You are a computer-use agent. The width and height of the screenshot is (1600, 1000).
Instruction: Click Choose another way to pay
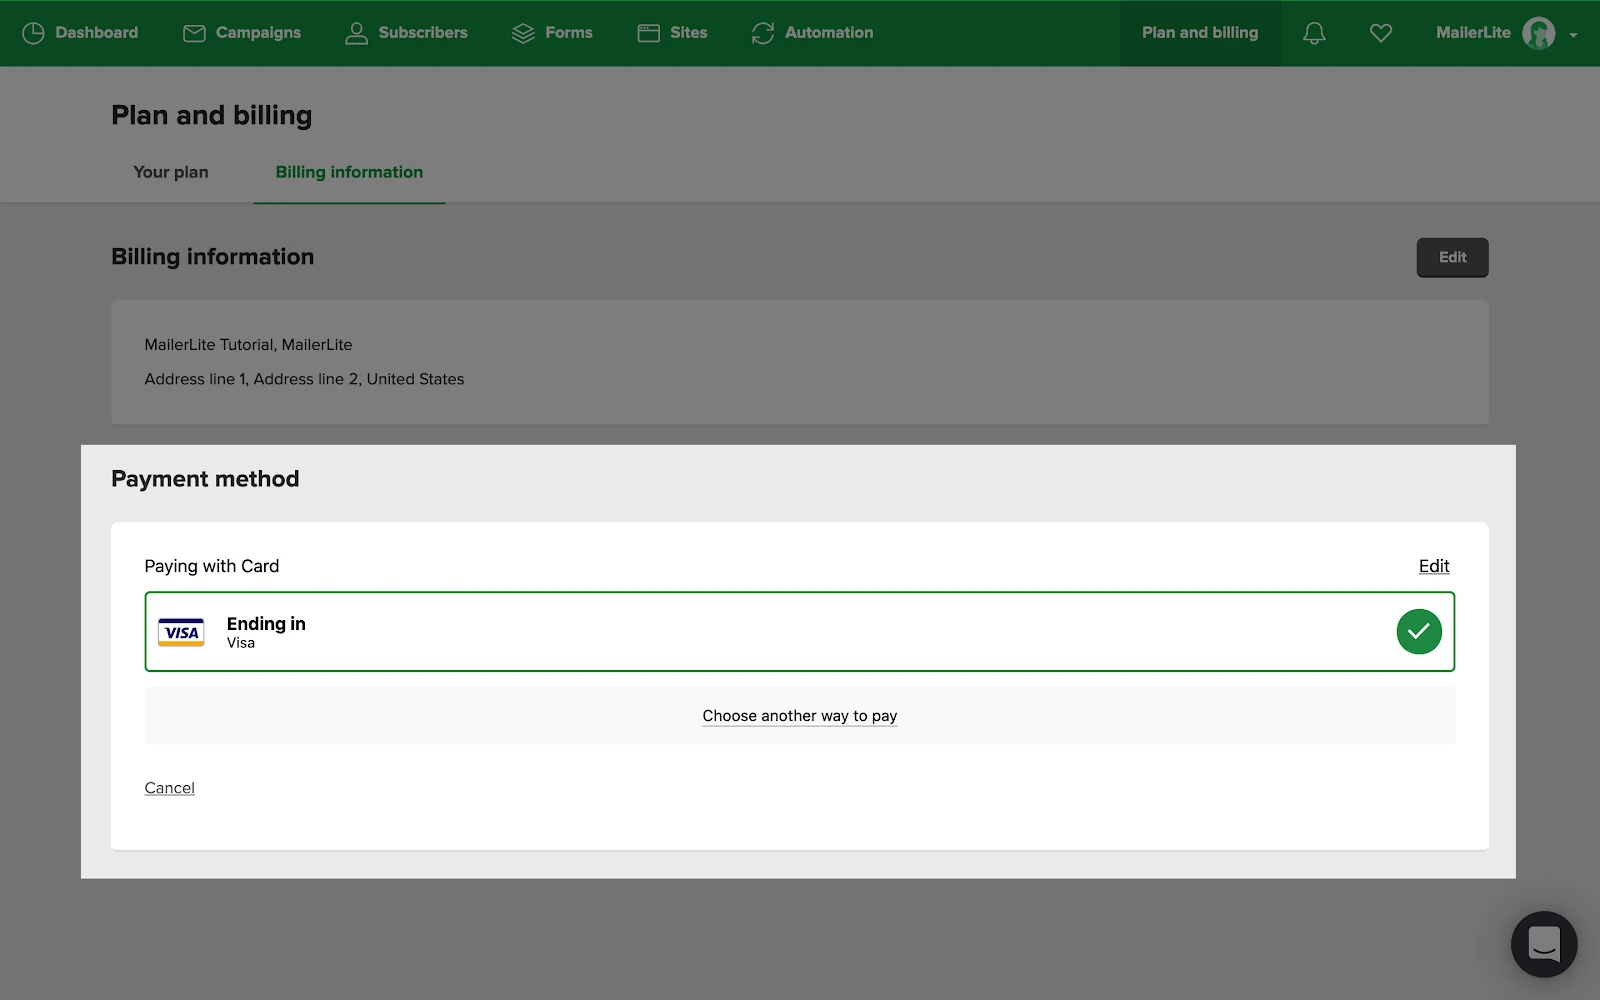click(799, 716)
